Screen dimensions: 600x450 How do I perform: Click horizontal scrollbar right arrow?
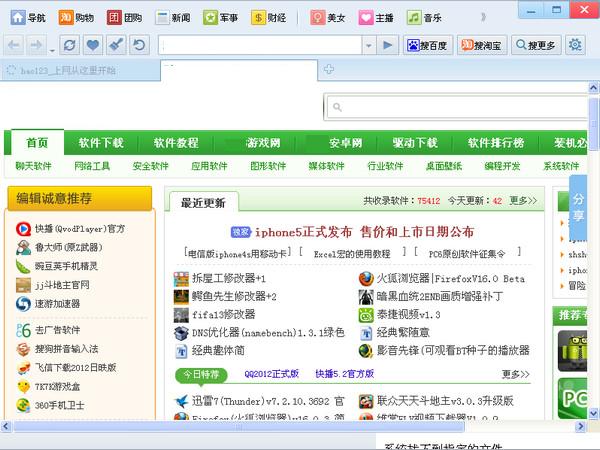pyautogui.click(x=581, y=426)
